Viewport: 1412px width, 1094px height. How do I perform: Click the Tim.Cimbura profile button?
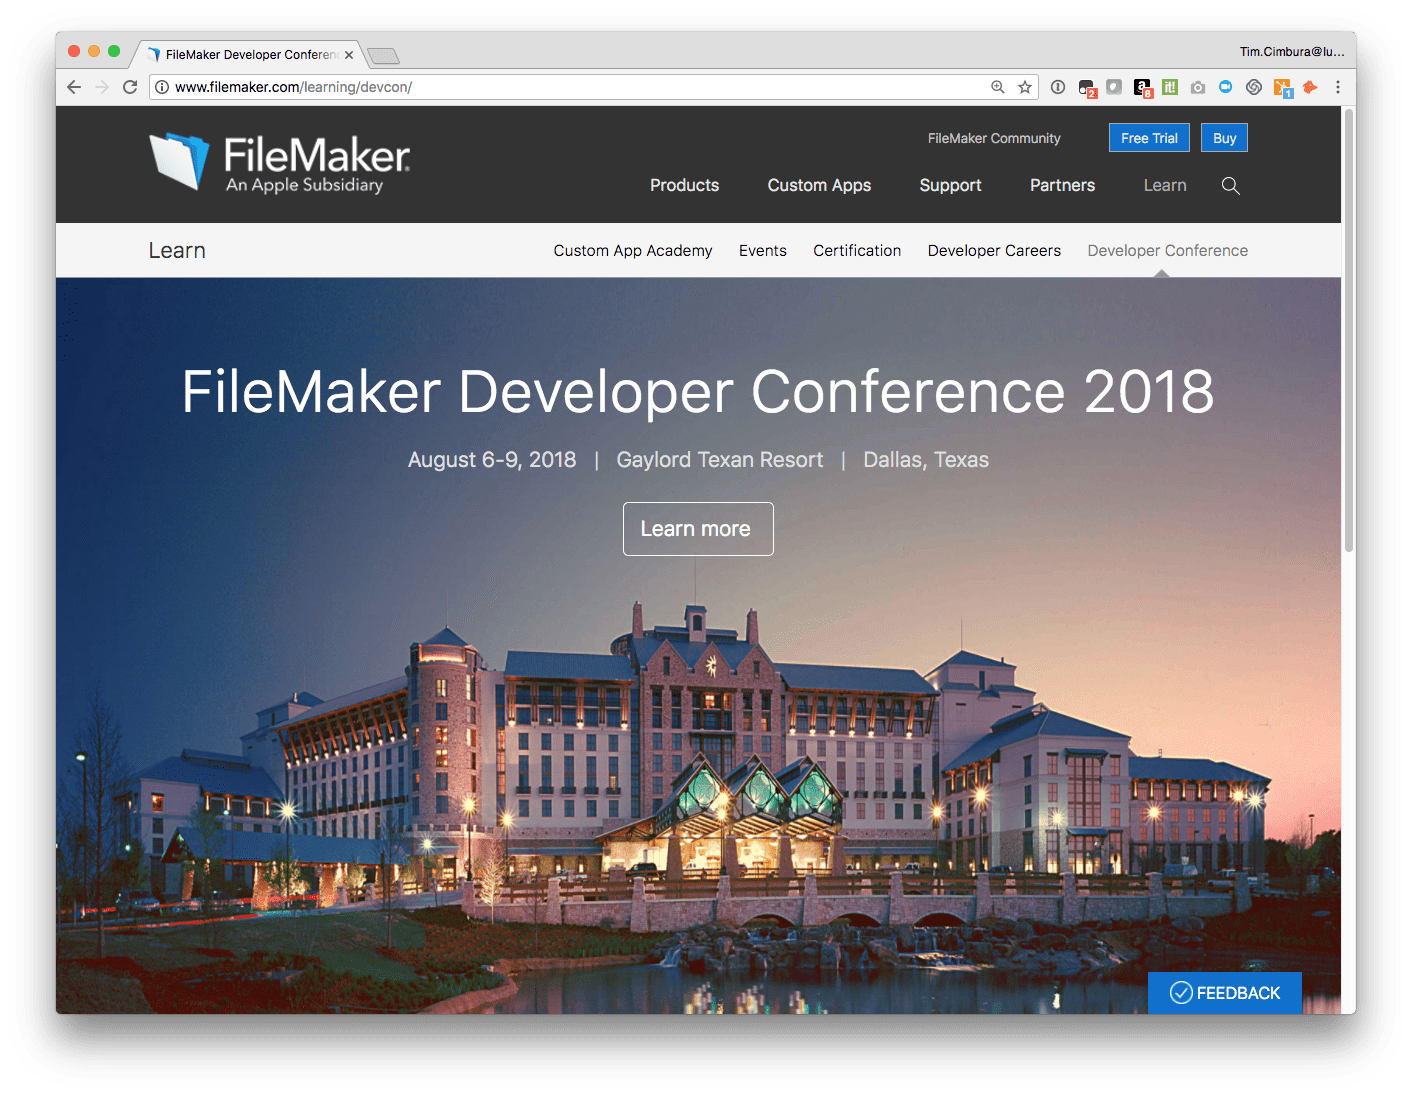[1292, 52]
